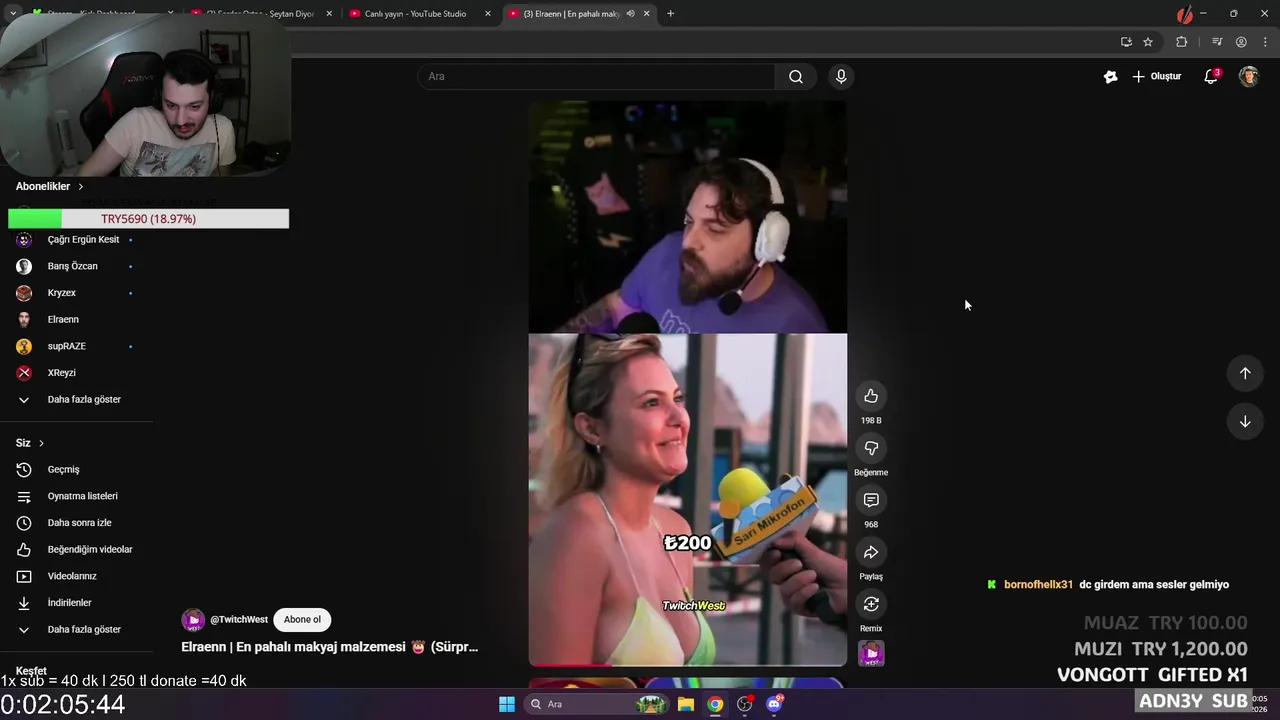Click the Oluştur create button

pyautogui.click(x=1157, y=76)
